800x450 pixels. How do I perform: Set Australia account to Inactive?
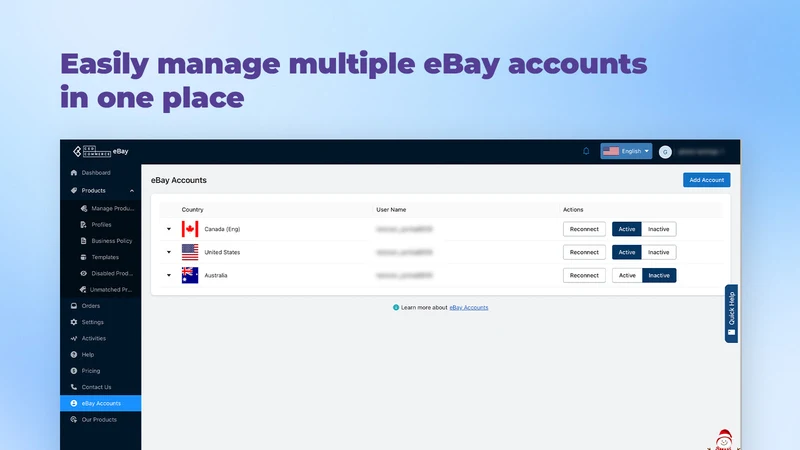tap(659, 276)
